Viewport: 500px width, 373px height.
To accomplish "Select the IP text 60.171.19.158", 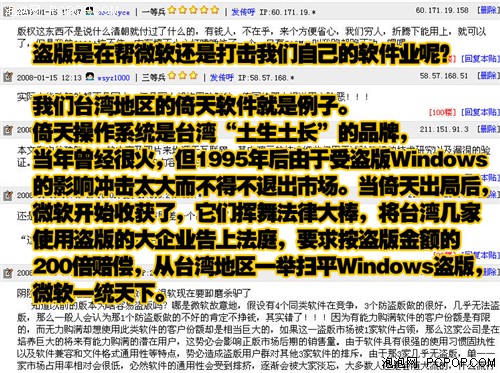I will coord(442,10).
